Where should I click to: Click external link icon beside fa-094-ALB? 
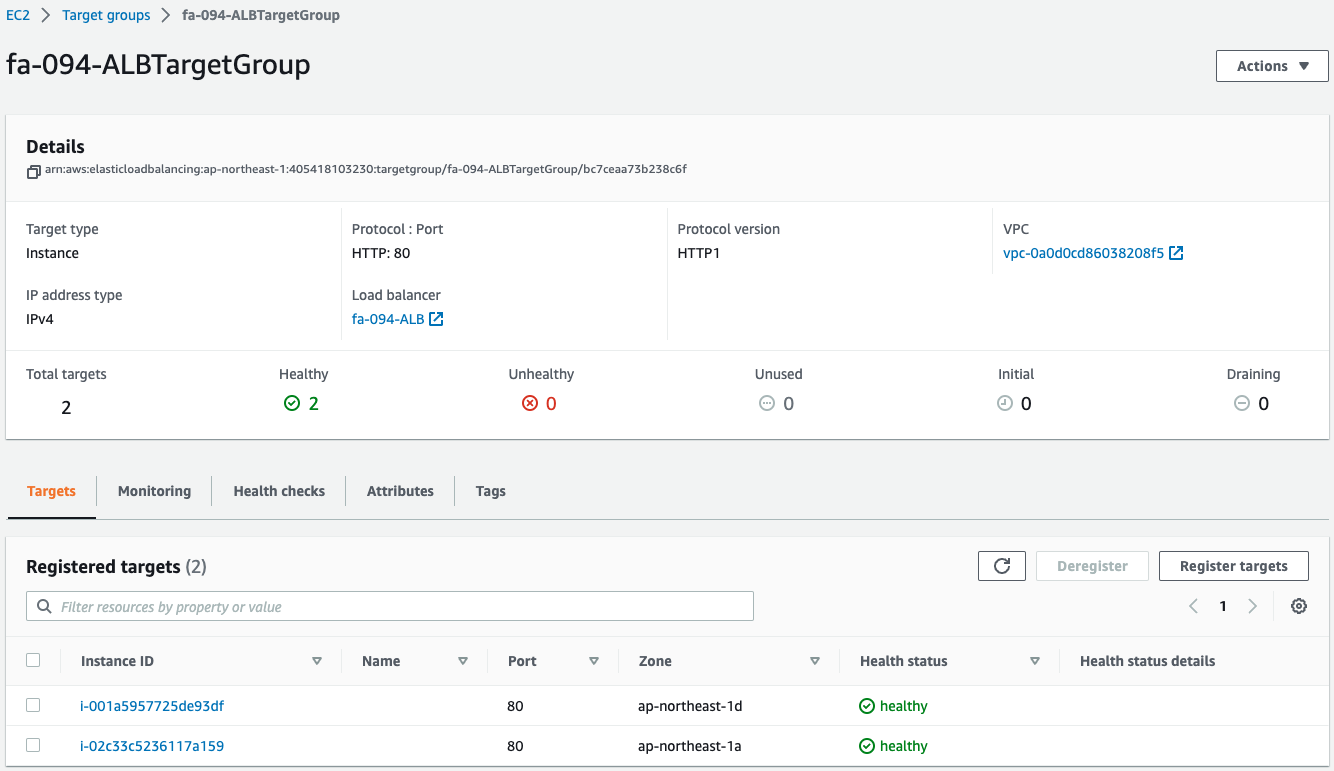tap(436, 320)
